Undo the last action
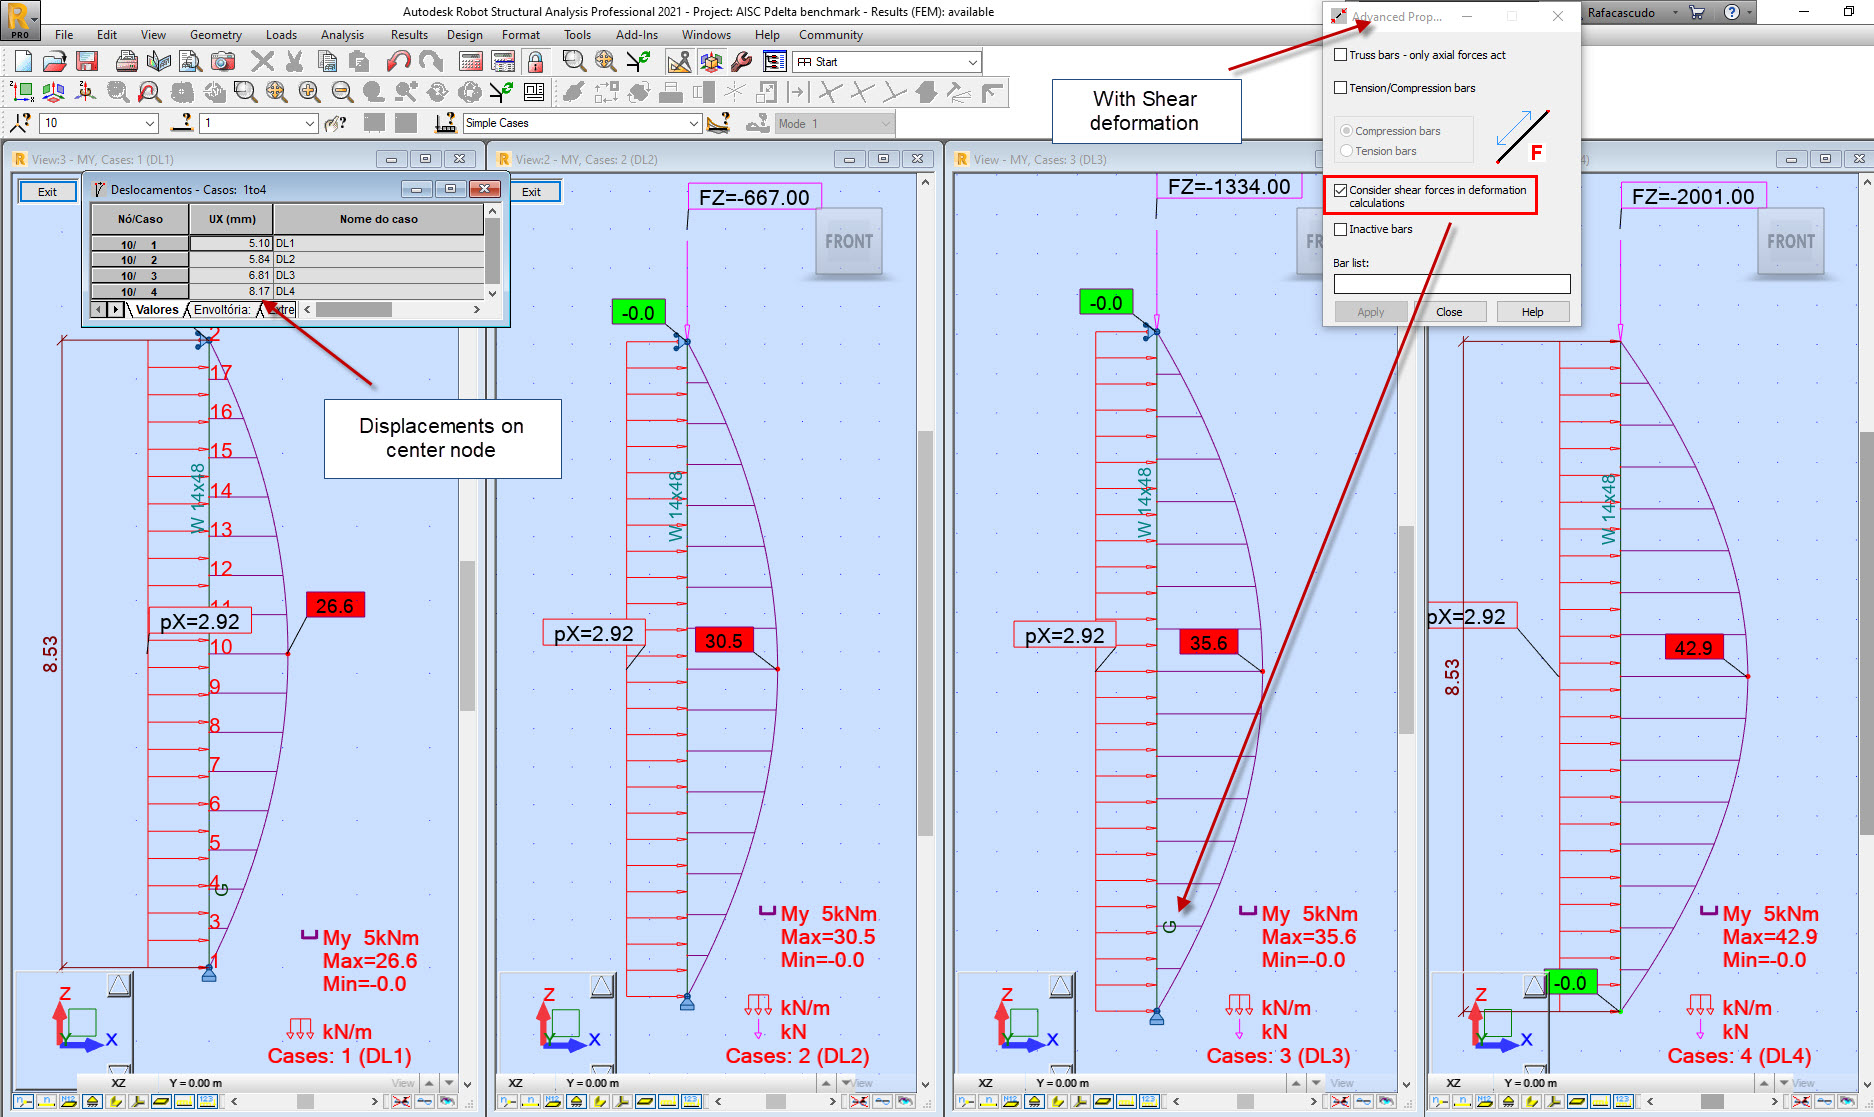Image resolution: width=1874 pixels, height=1117 pixels. click(399, 61)
